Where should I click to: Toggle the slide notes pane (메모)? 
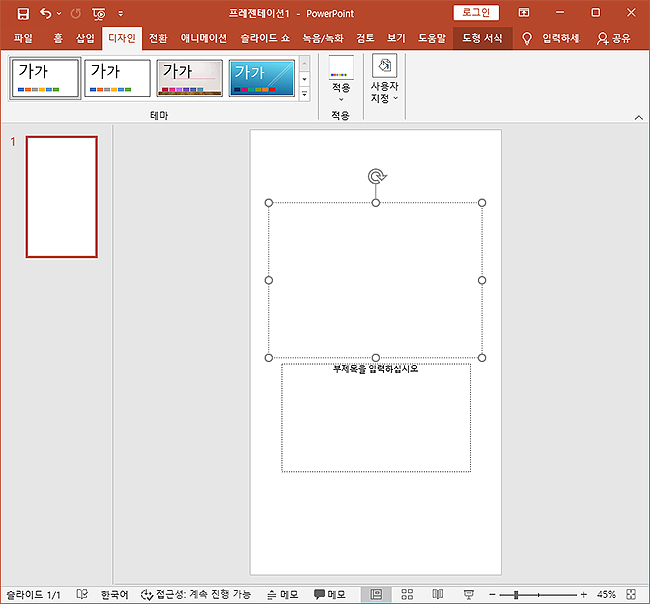pos(283,595)
